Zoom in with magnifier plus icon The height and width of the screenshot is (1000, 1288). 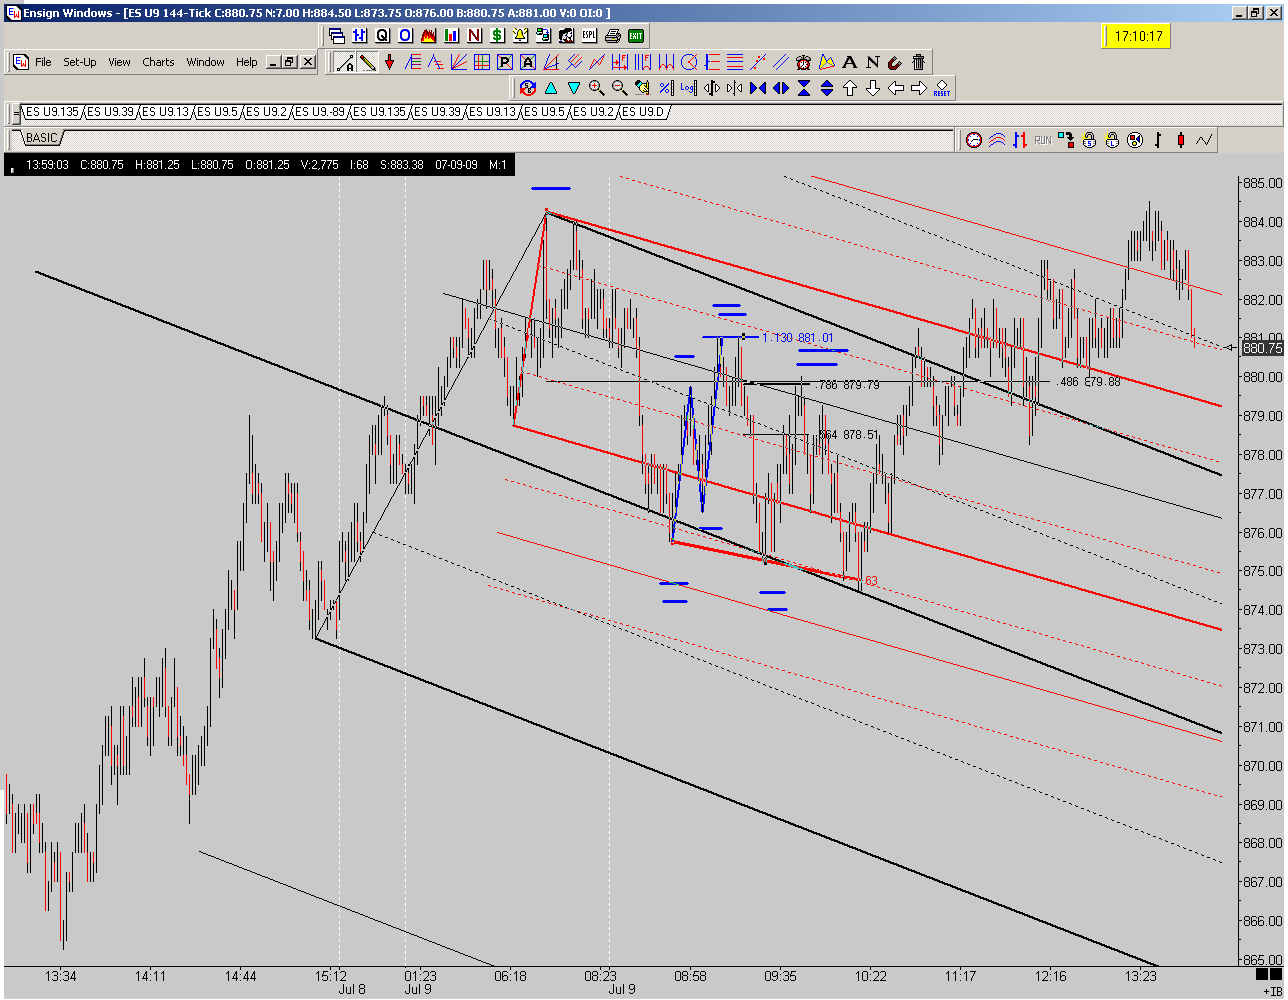coord(597,88)
